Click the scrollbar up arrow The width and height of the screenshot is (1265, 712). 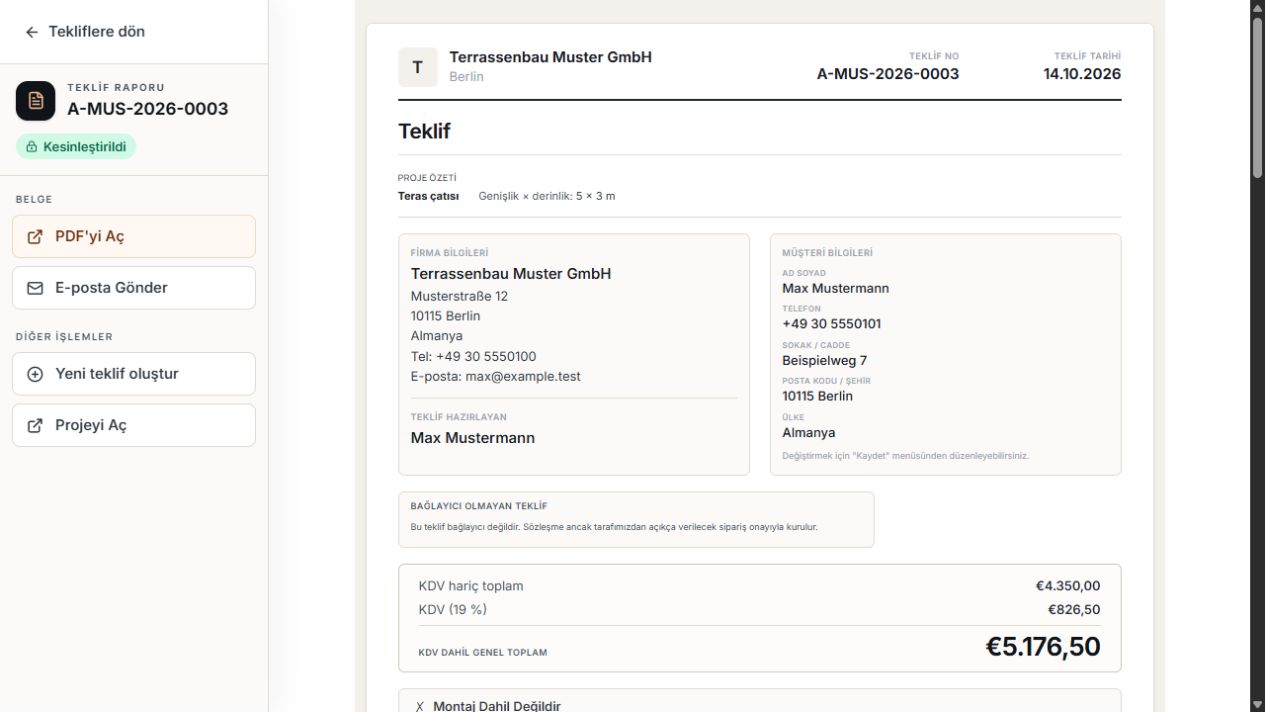coord(1257,8)
